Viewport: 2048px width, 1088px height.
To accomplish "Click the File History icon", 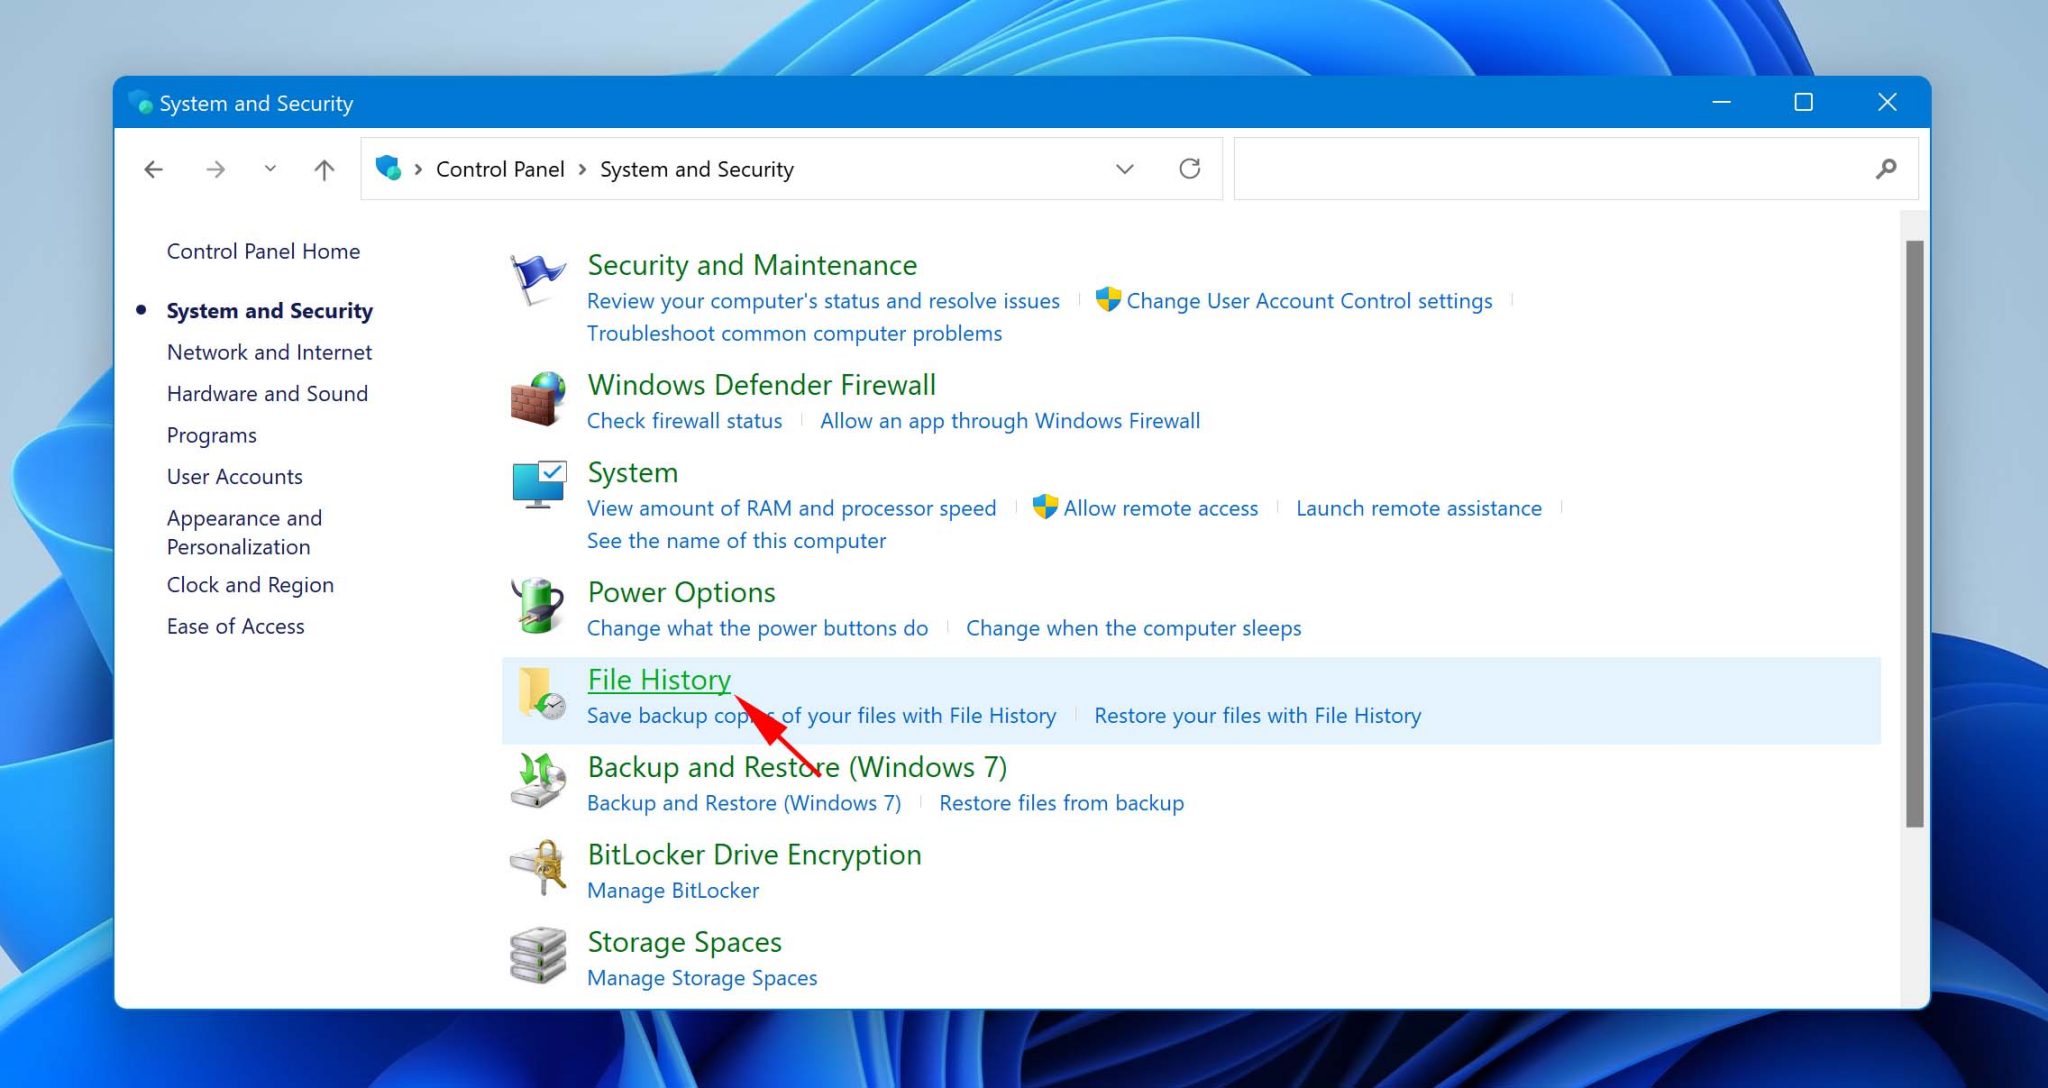I will pyautogui.click(x=538, y=694).
